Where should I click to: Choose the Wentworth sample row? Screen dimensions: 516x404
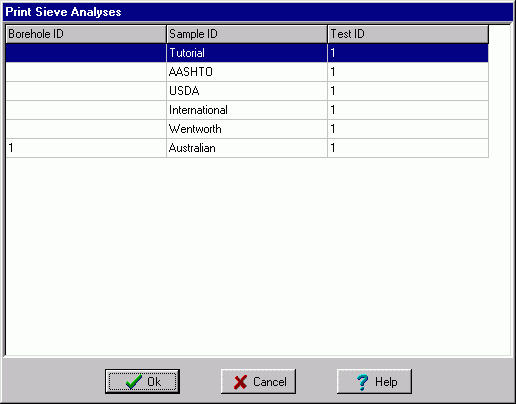coord(247,129)
